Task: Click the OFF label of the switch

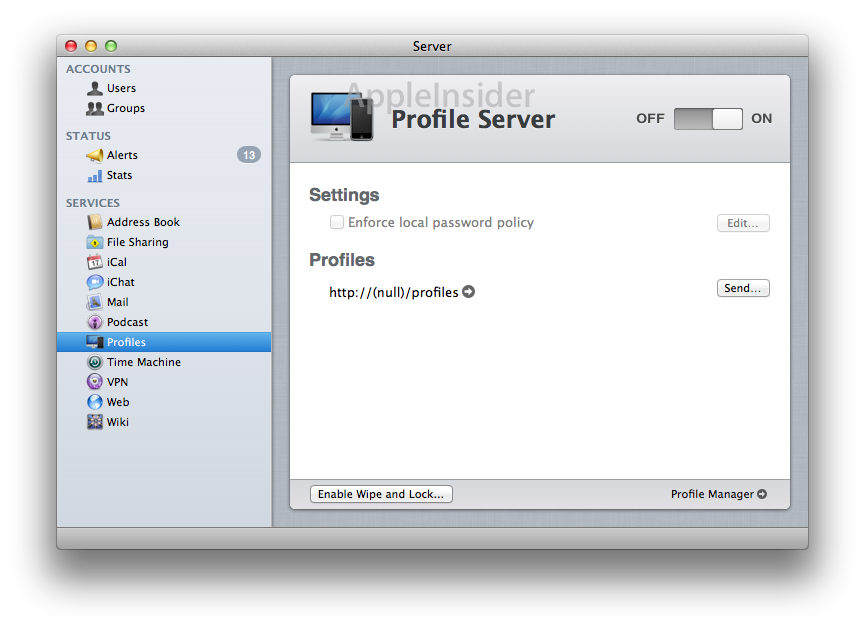Action: point(650,119)
